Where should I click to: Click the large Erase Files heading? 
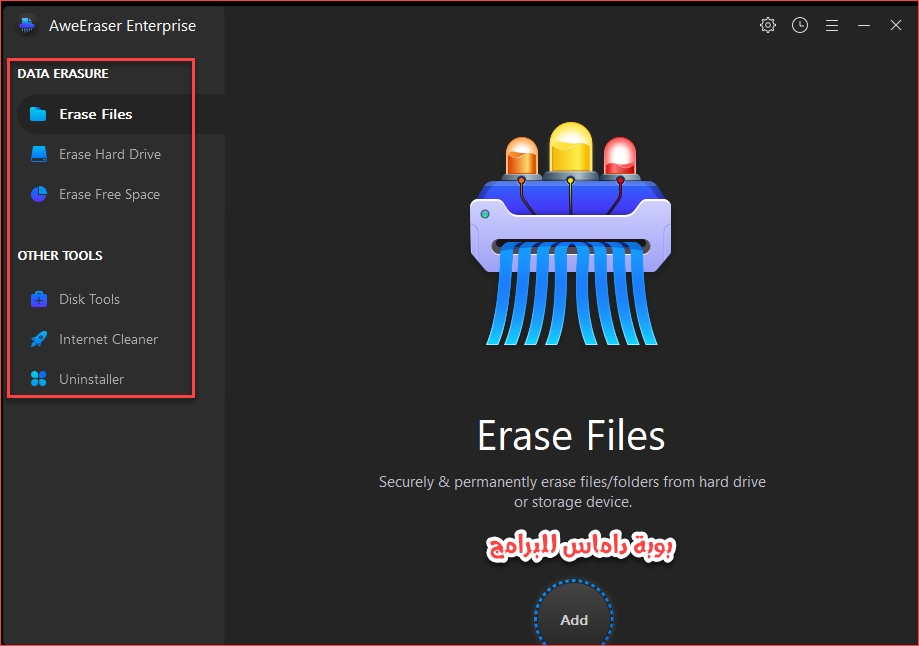[571, 436]
